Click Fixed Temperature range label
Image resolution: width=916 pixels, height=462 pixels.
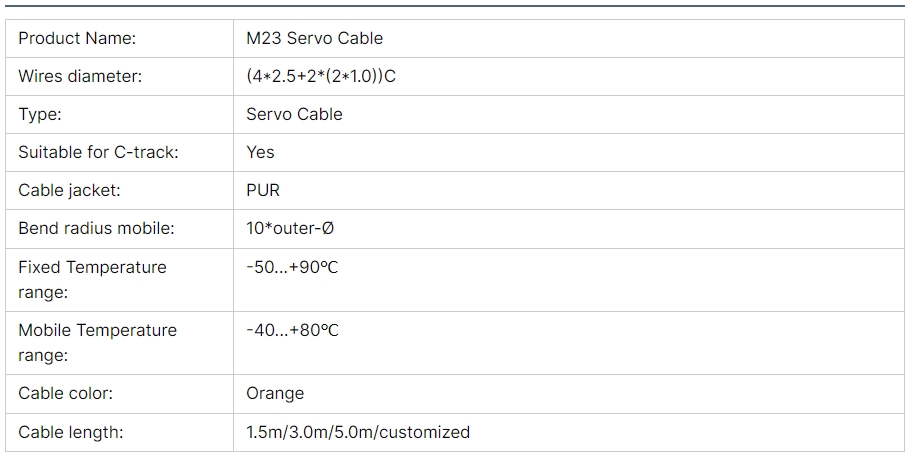(x=92, y=280)
